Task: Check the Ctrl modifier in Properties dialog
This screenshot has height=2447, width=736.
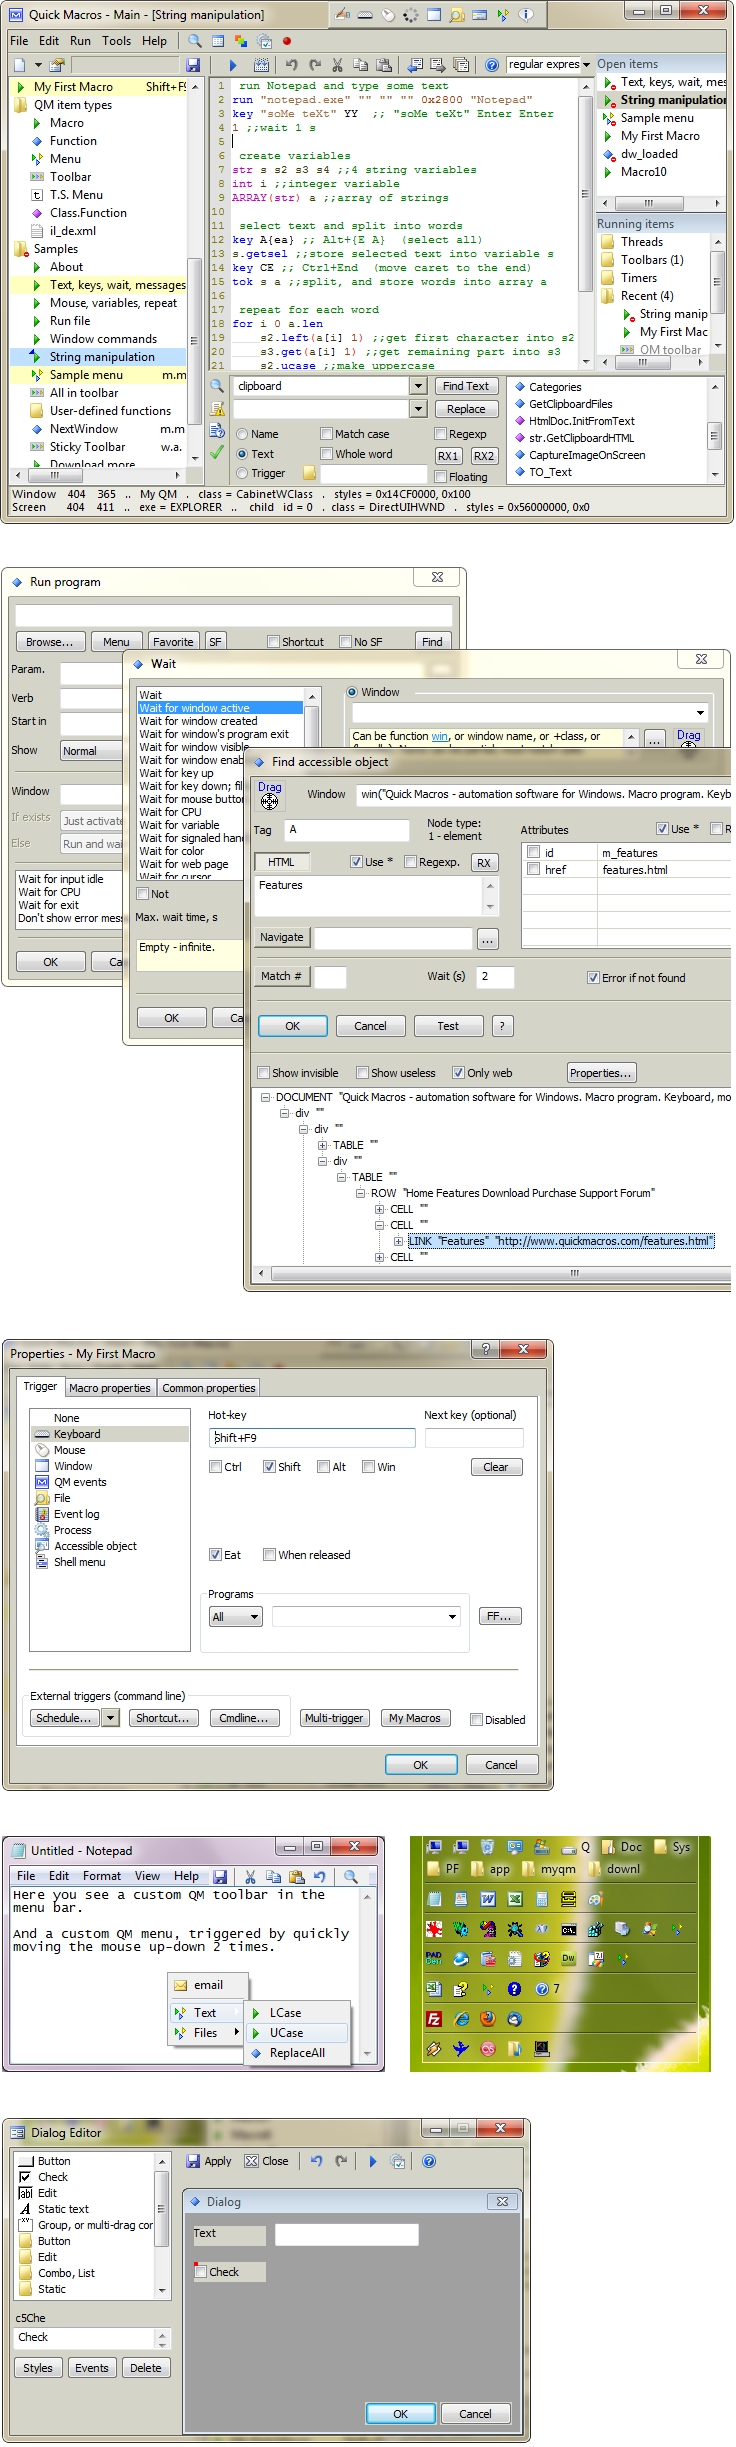Action: point(215,1467)
